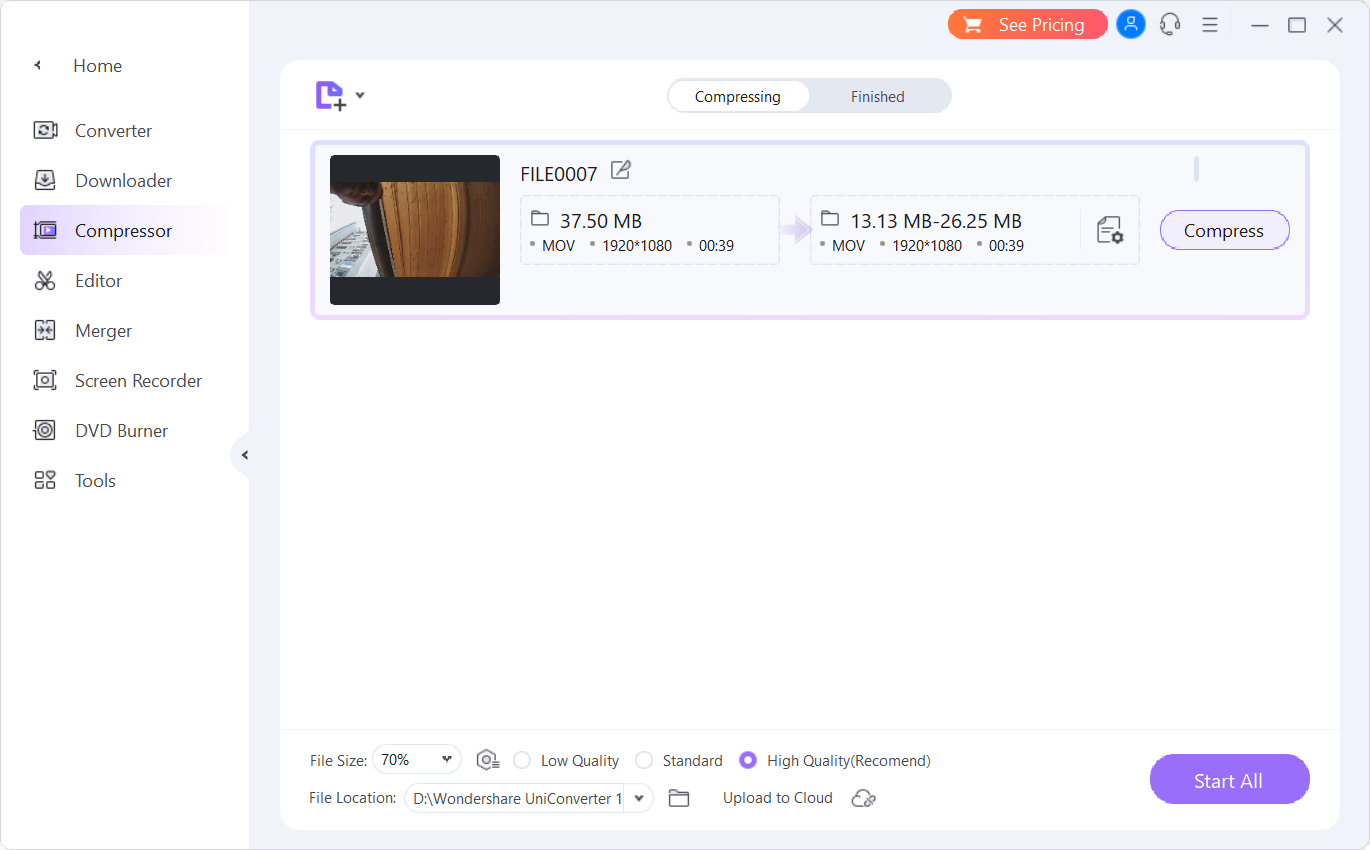Click the Downloader sidebar icon

pos(45,181)
